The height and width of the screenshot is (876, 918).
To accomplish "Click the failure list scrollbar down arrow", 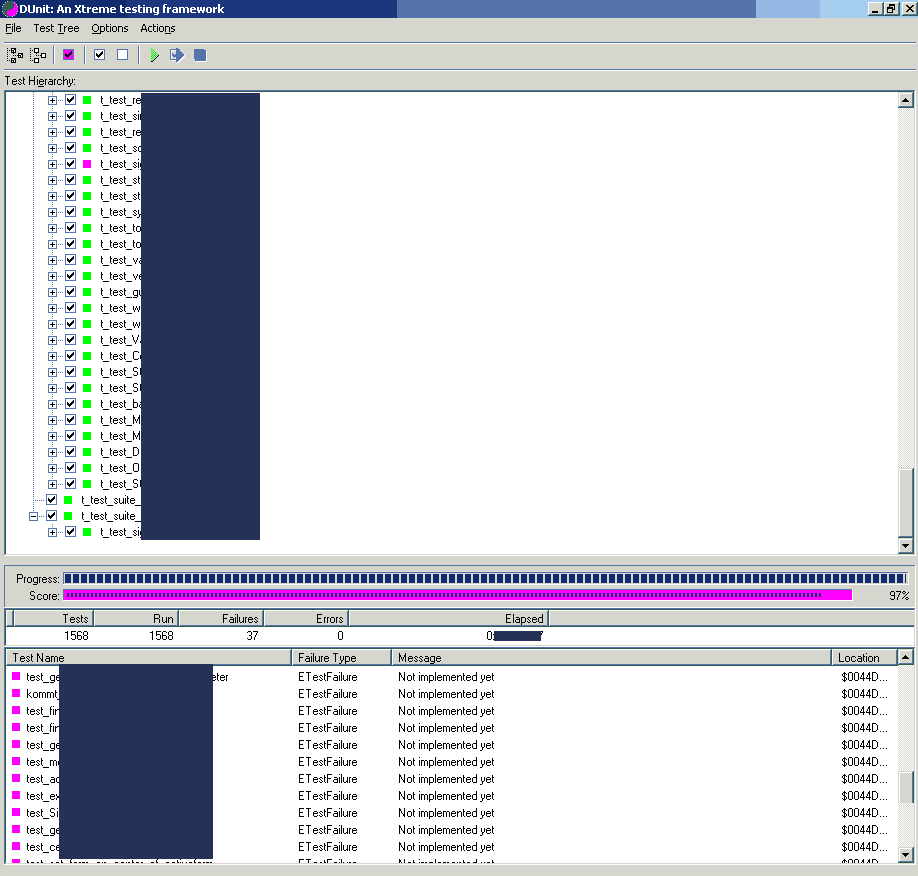I will point(905,854).
